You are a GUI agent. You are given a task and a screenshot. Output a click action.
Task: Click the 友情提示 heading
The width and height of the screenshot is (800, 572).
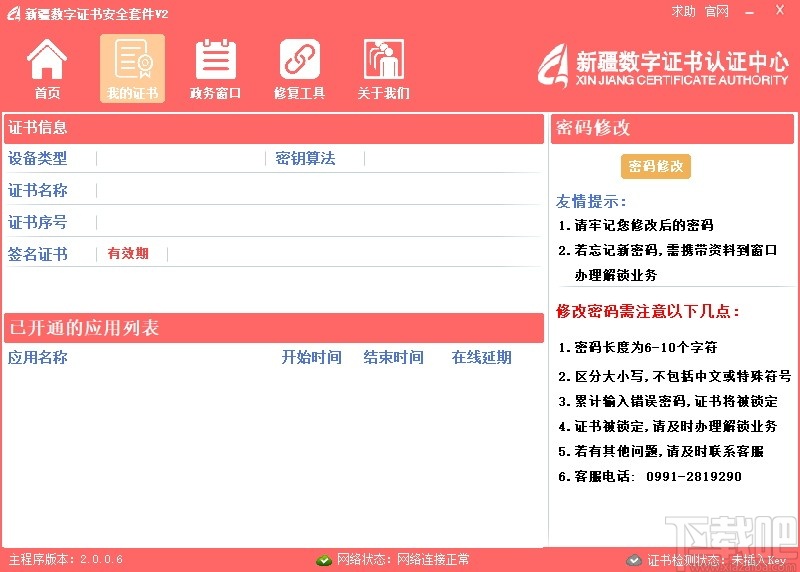591,201
